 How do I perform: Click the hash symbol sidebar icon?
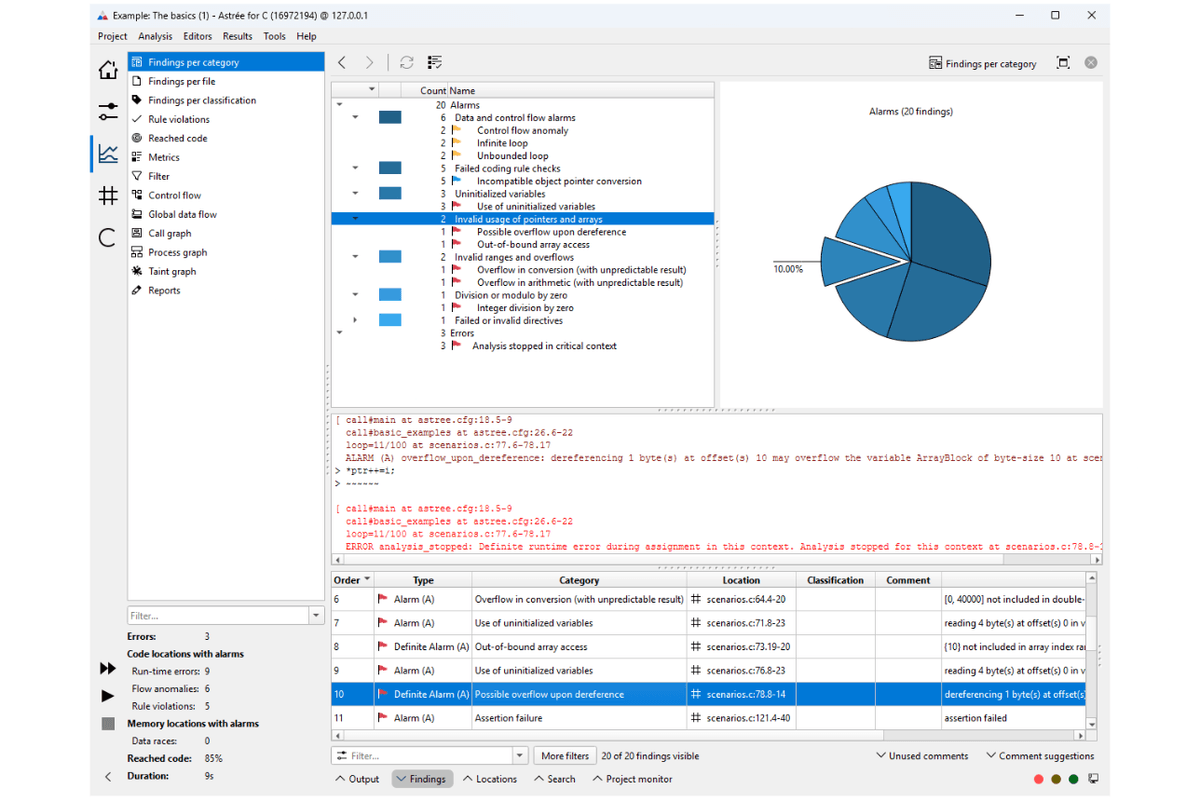click(x=108, y=195)
